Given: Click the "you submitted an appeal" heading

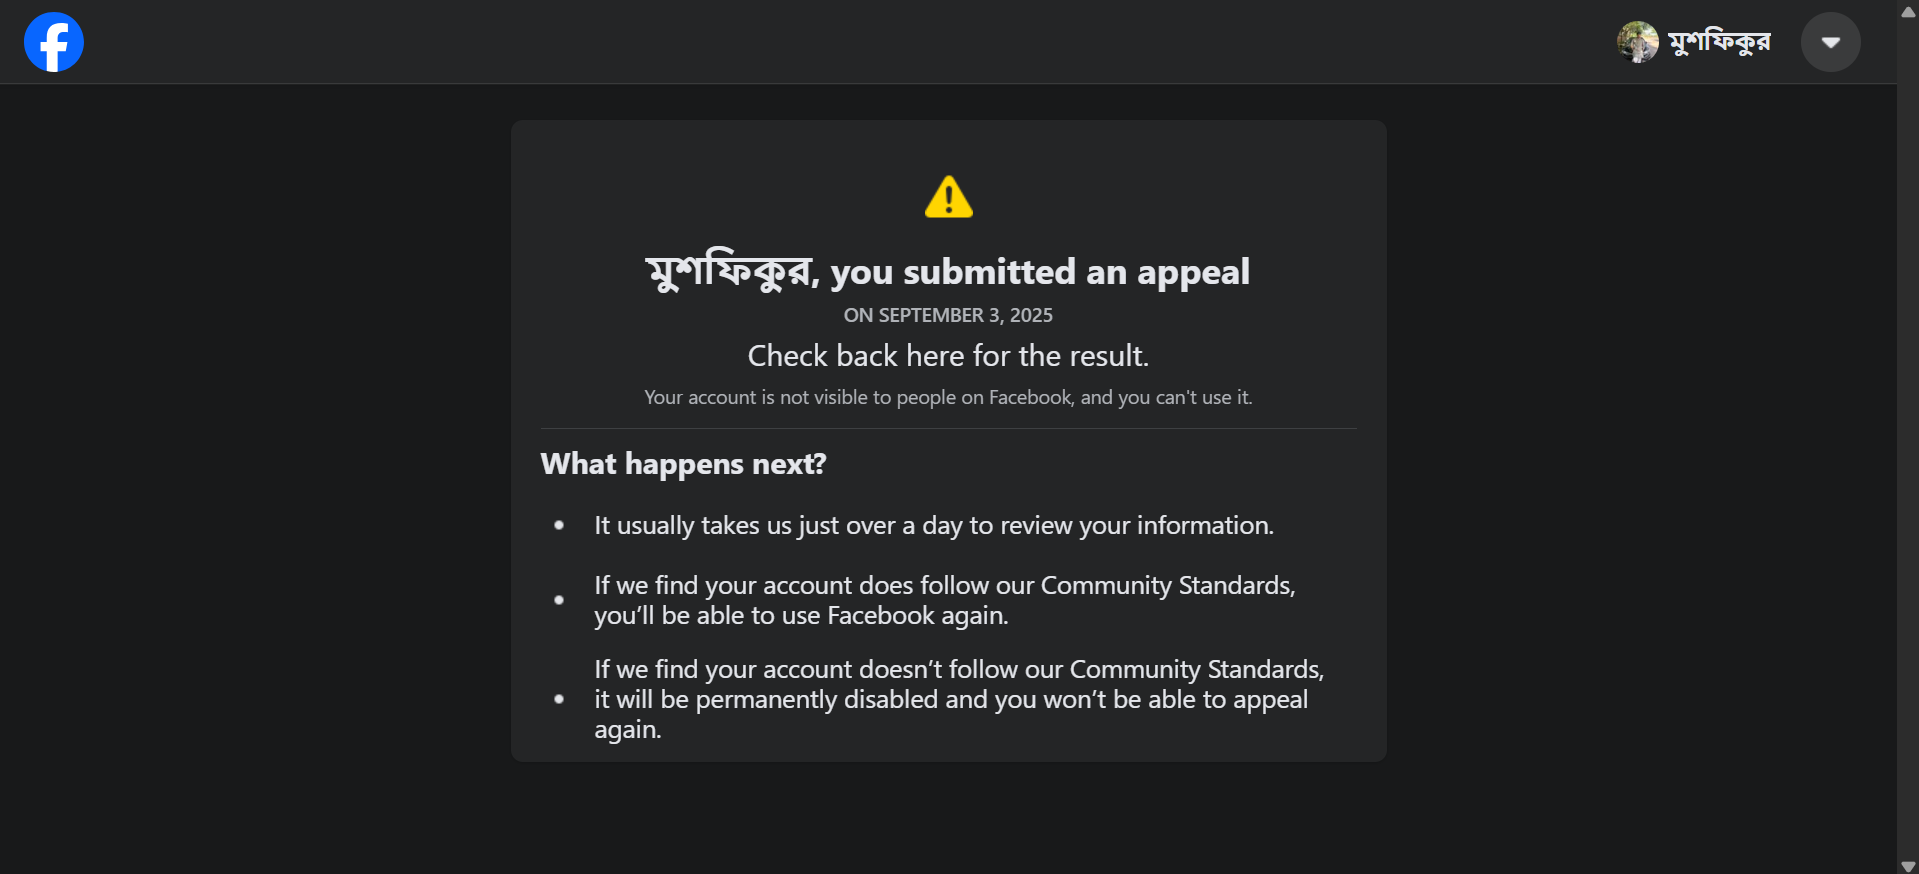Looking at the screenshot, I should pyautogui.click(x=1040, y=272).
